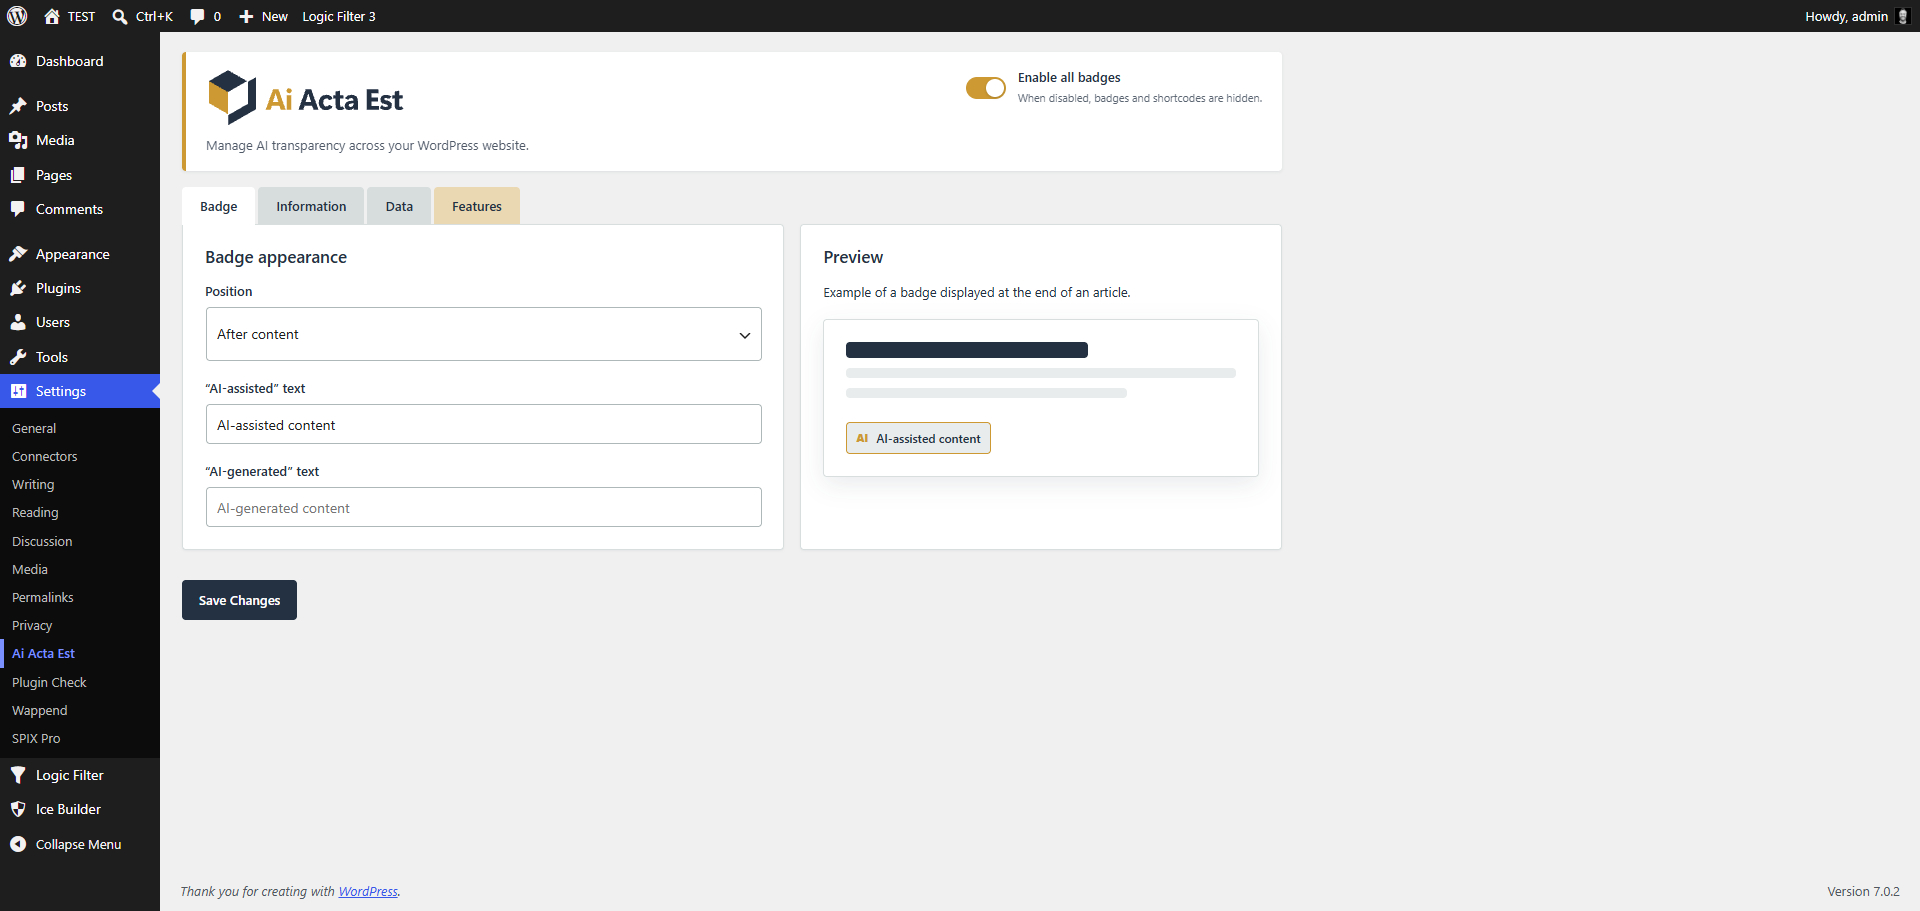The image size is (1920, 911).
Task: Click the Plugins plug icon
Action: coord(18,288)
